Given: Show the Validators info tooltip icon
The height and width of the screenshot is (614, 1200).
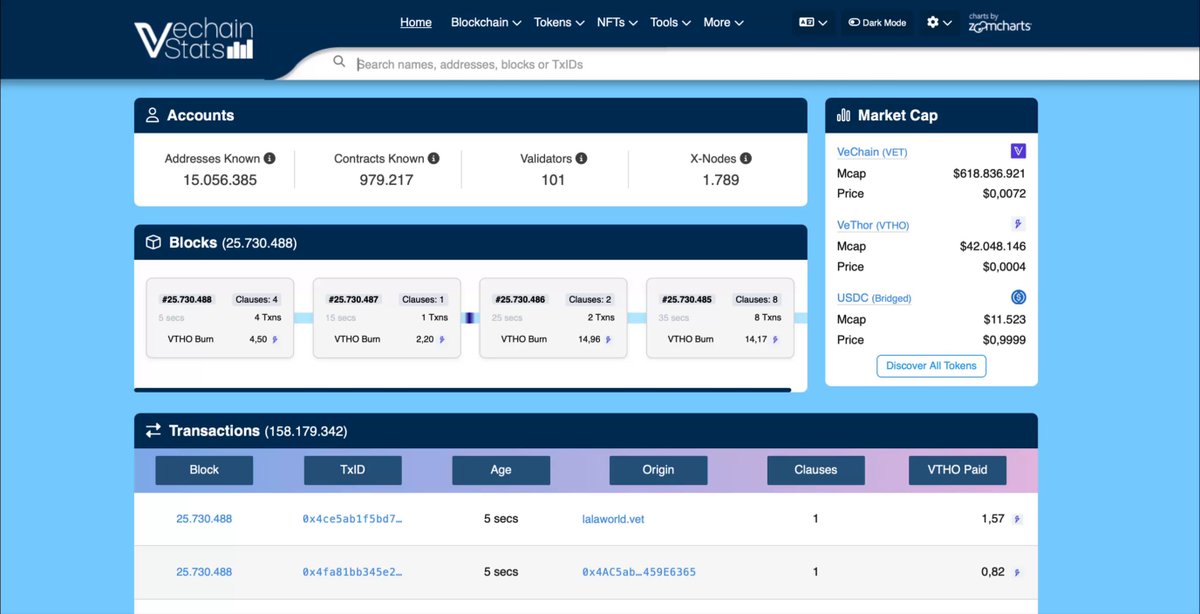Looking at the screenshot, I should tap(582, 158).
